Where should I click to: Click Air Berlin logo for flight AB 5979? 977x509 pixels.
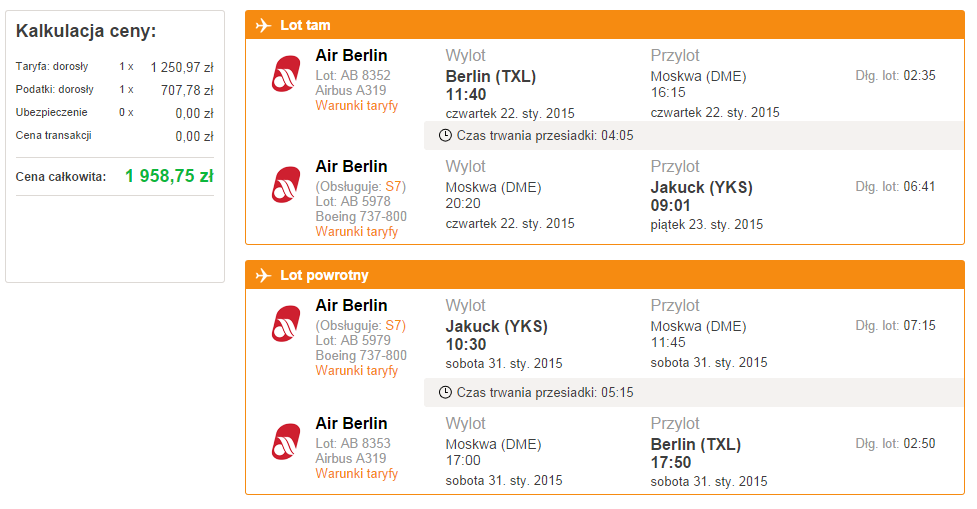pos(286,324)
